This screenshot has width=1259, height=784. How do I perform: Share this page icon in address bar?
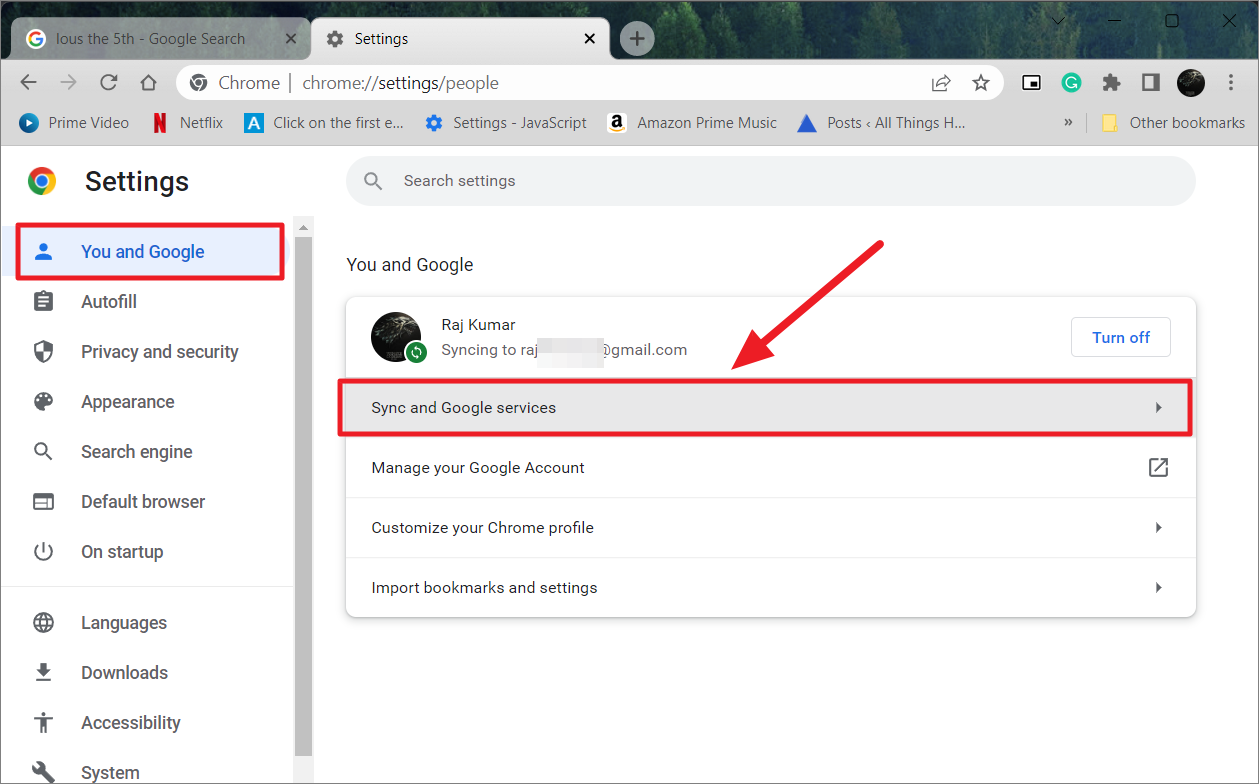point(941,83)
